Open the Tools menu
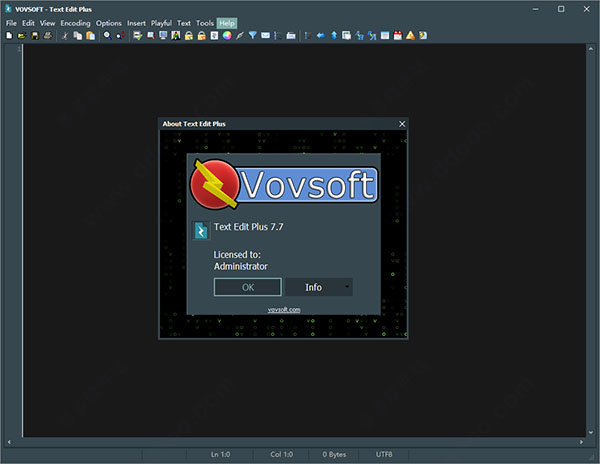Viewport: 600px width, 464px height. [x=205, y=23]
